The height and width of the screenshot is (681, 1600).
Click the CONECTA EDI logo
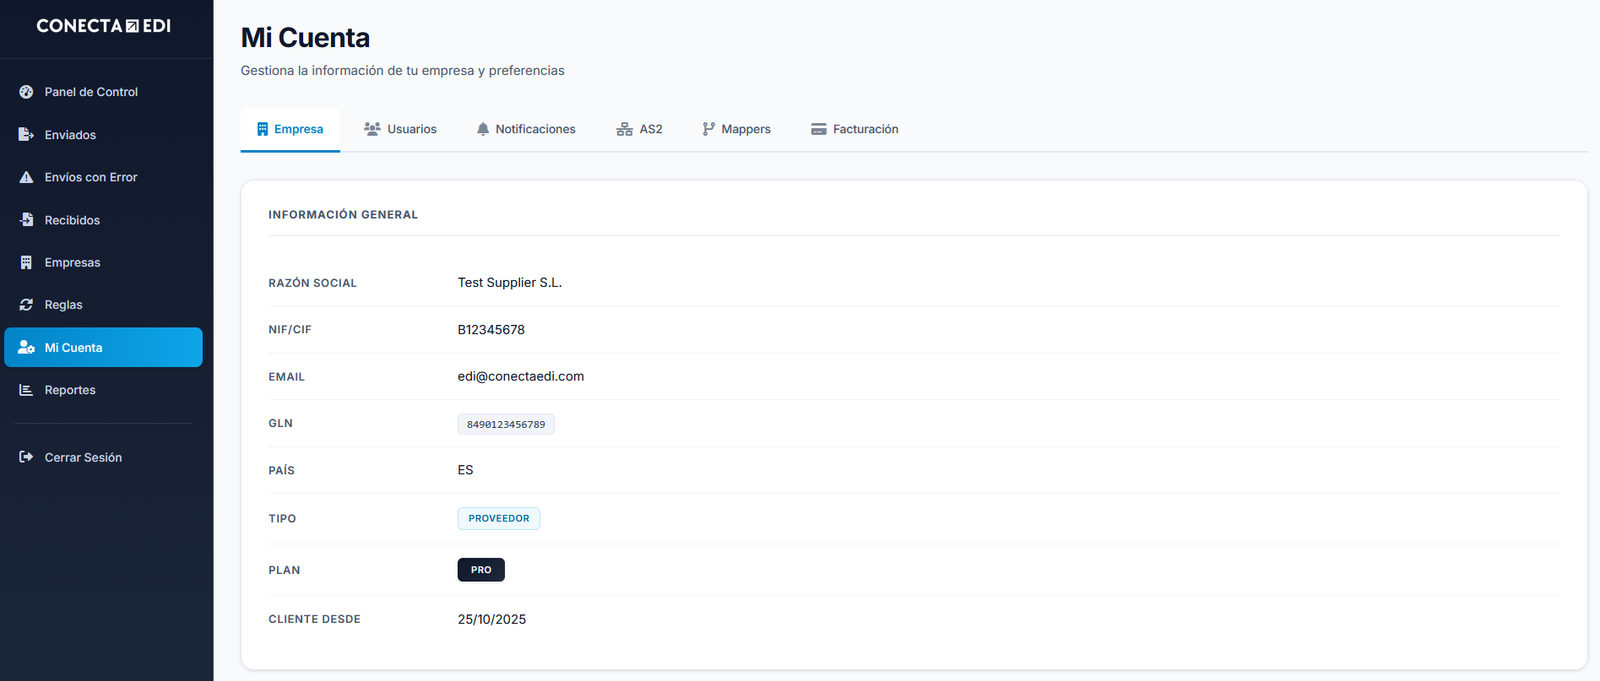click(x=104, y=26)
